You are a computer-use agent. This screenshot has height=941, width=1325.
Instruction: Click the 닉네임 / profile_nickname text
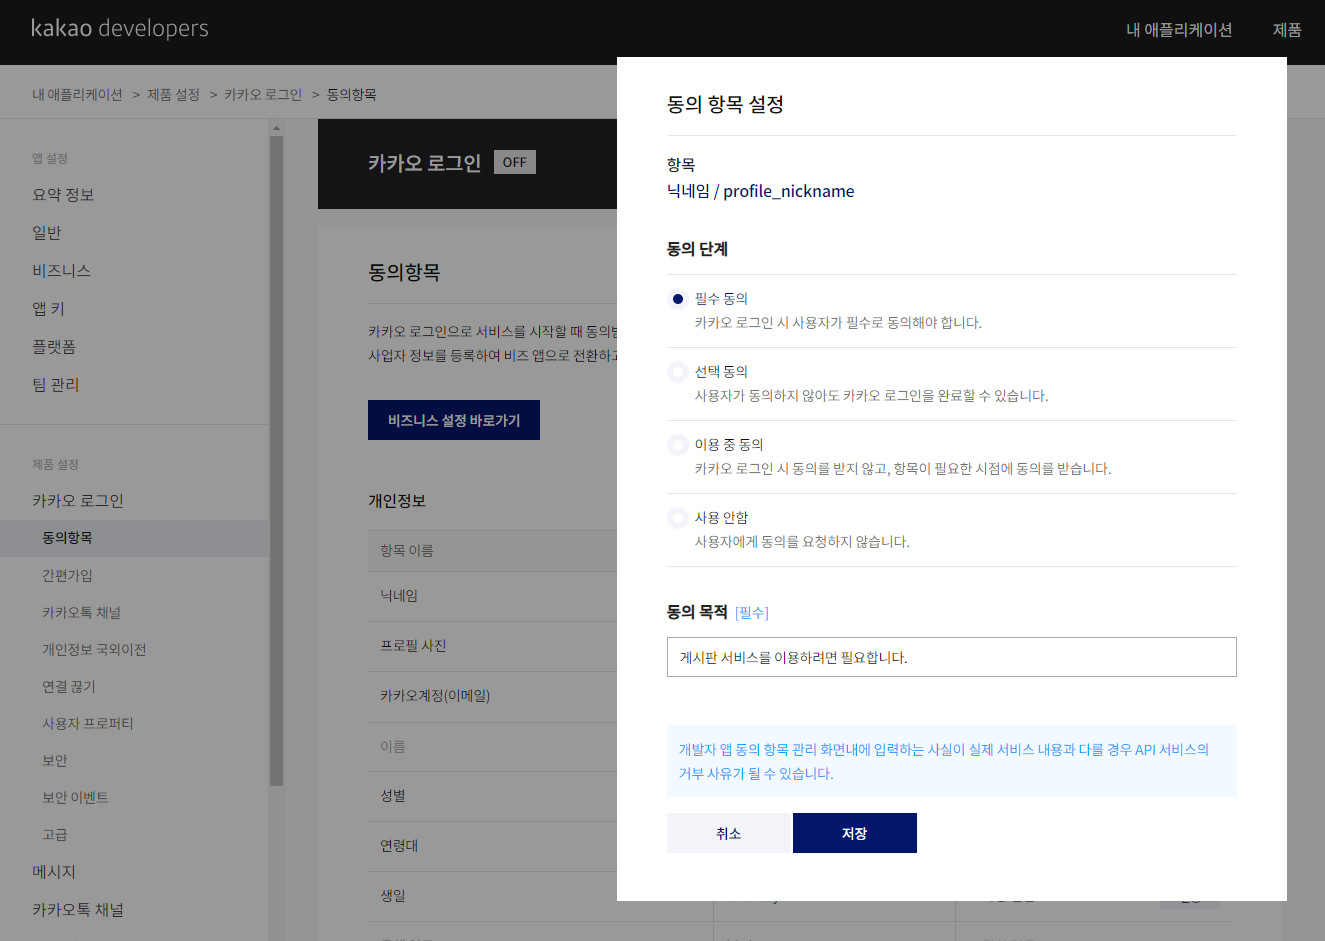coord(761,191)
